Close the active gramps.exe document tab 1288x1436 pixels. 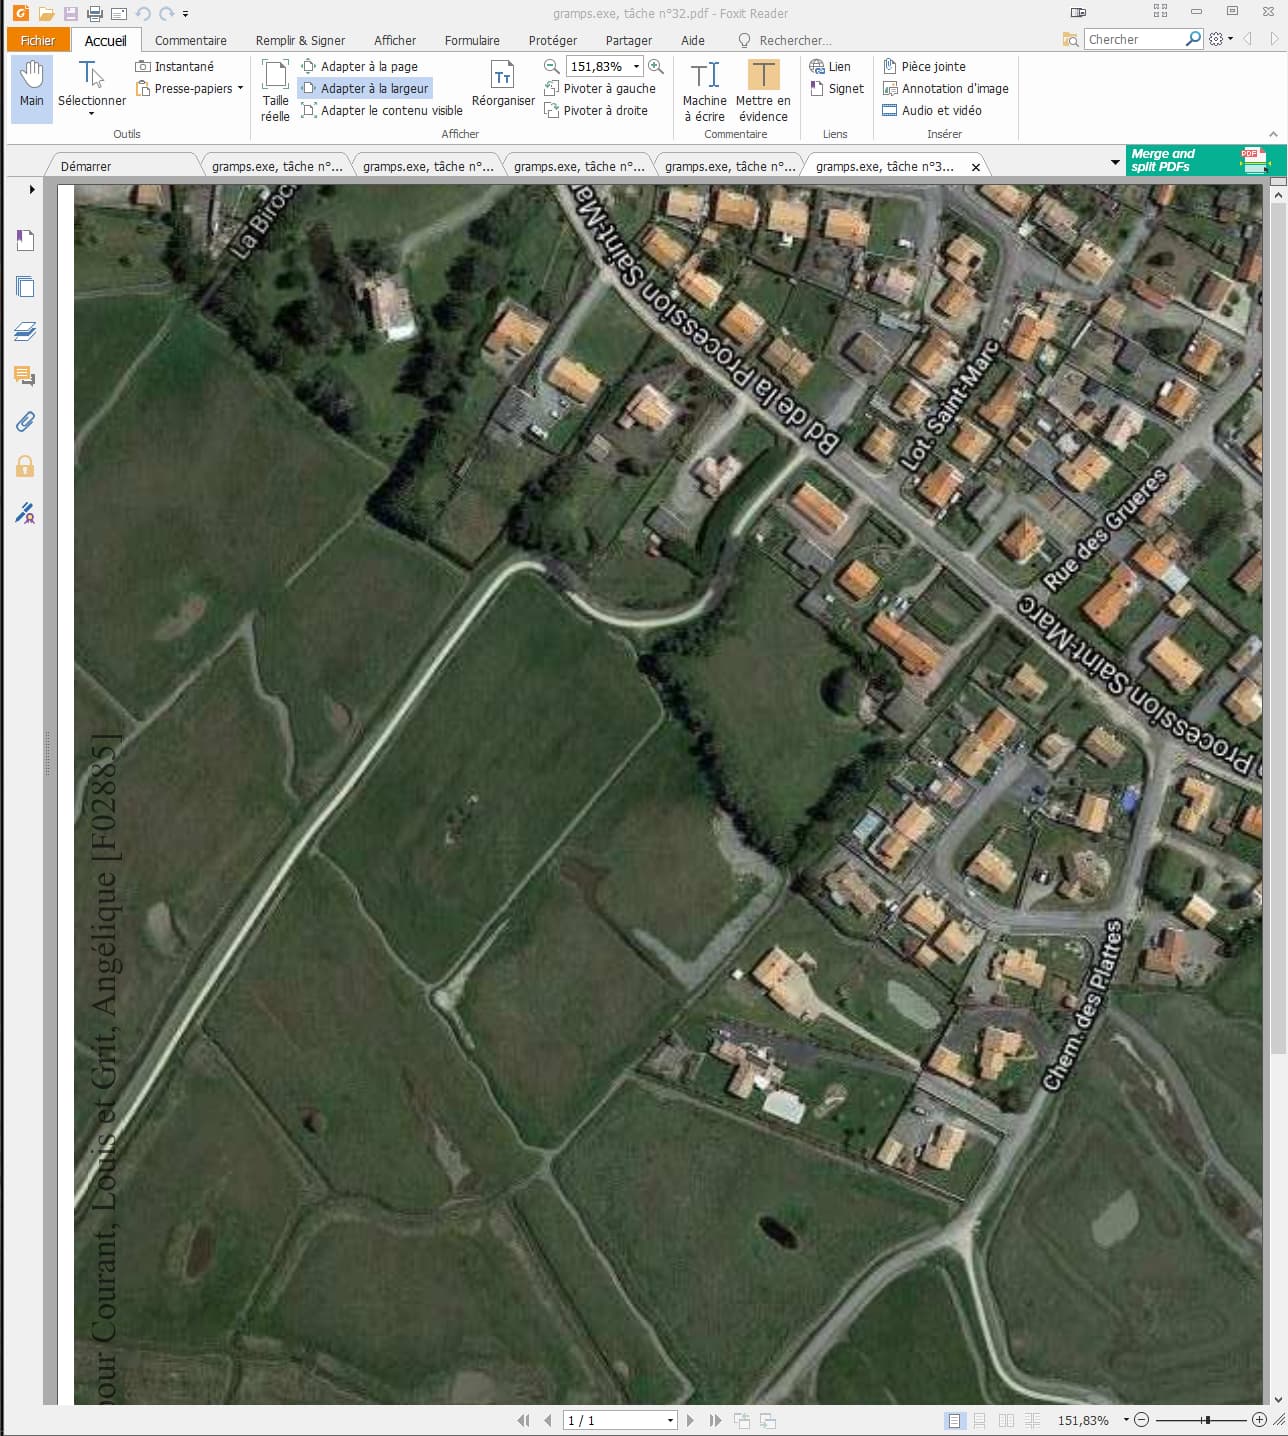[x=976, y=167]
